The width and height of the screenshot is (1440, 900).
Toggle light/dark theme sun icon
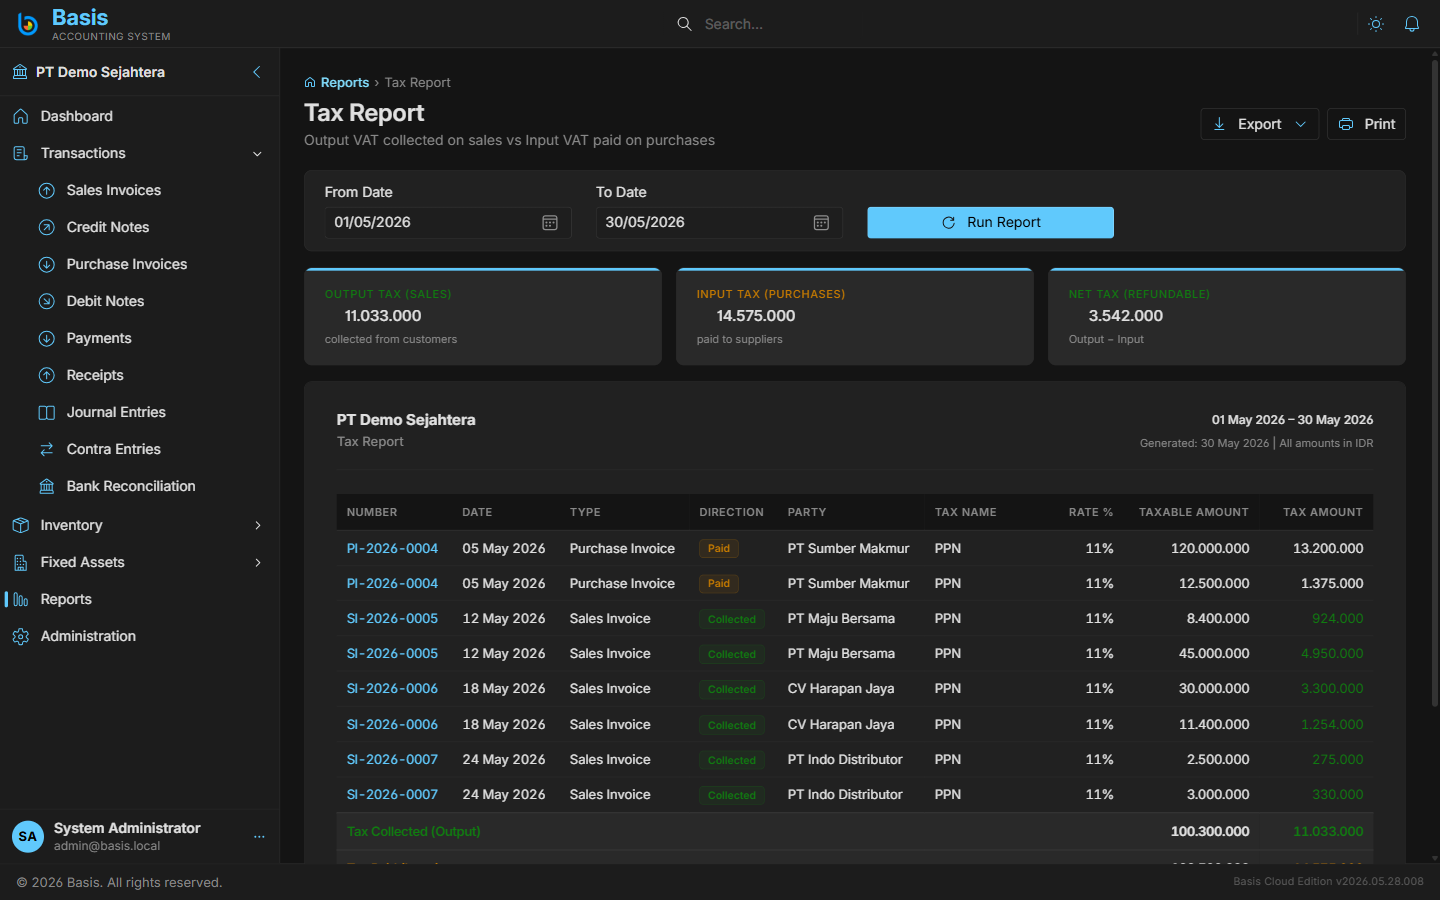click(x=1376, y=24)
